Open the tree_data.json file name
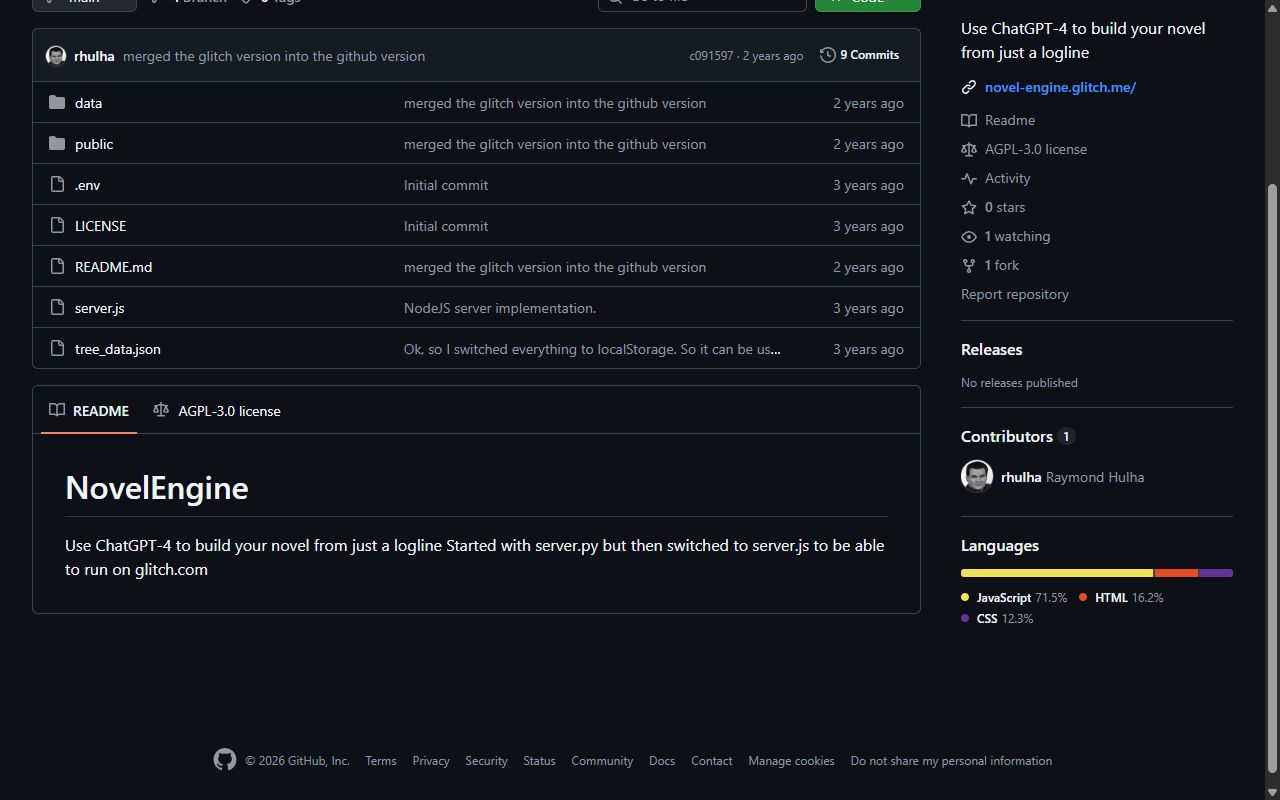Screen dimensions: 1280x800 coord(117,349)
